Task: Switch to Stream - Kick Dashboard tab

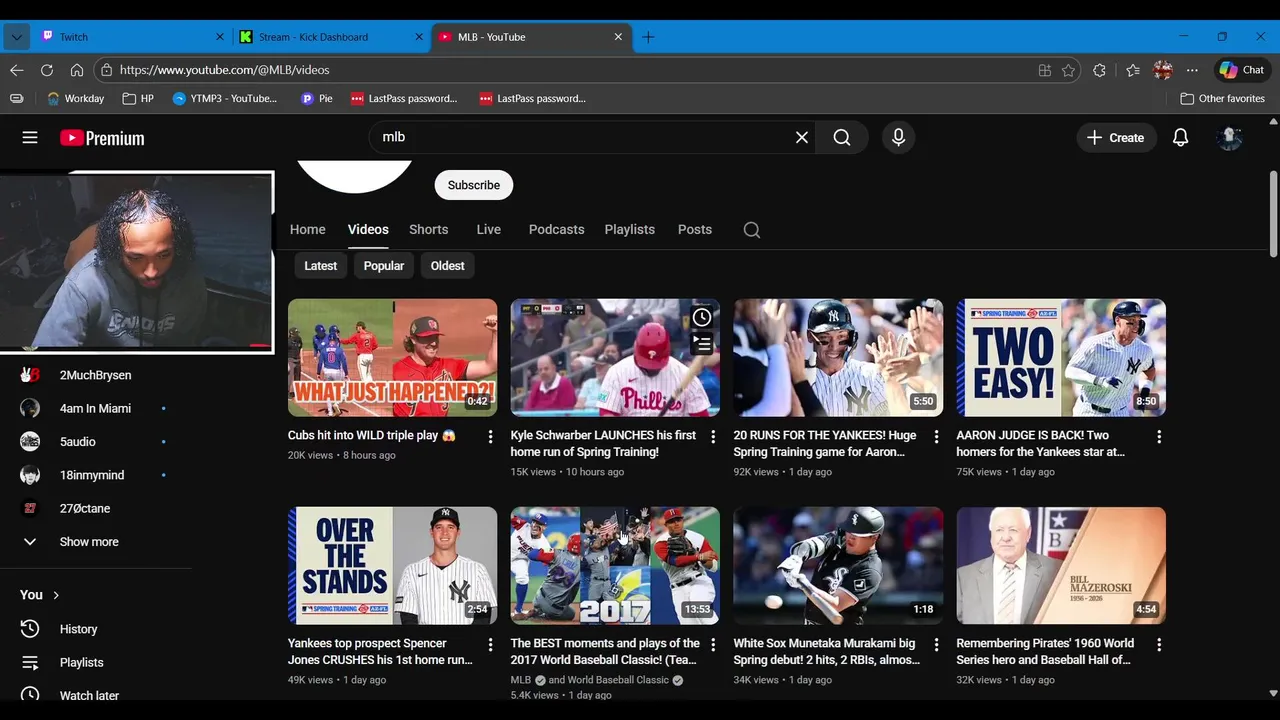Action: (x=331, y=37)
